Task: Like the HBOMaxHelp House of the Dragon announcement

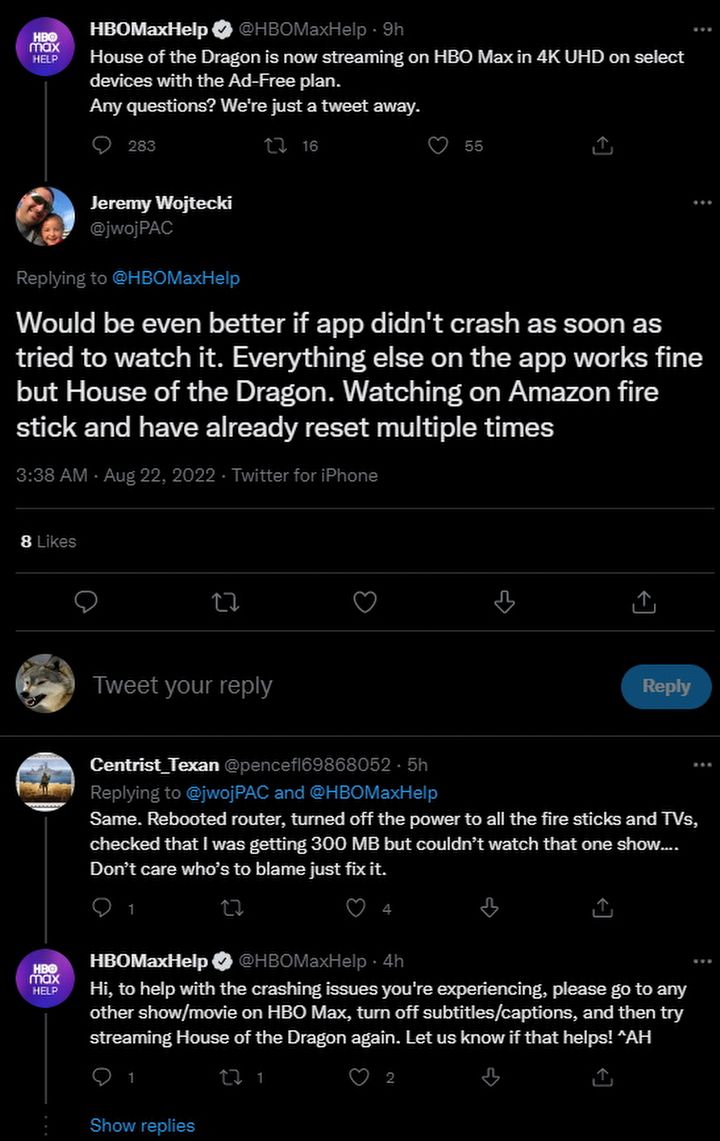Action: (x=437, y=146)
